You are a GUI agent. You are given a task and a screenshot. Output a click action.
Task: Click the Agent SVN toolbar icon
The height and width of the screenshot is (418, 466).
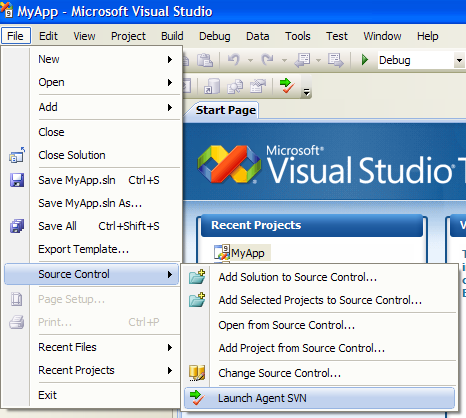pos(287,85)
